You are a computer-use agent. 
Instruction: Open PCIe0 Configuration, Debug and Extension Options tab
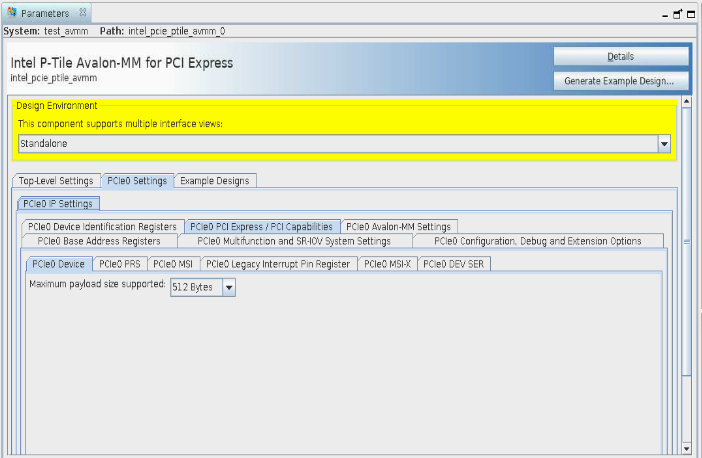538,241
